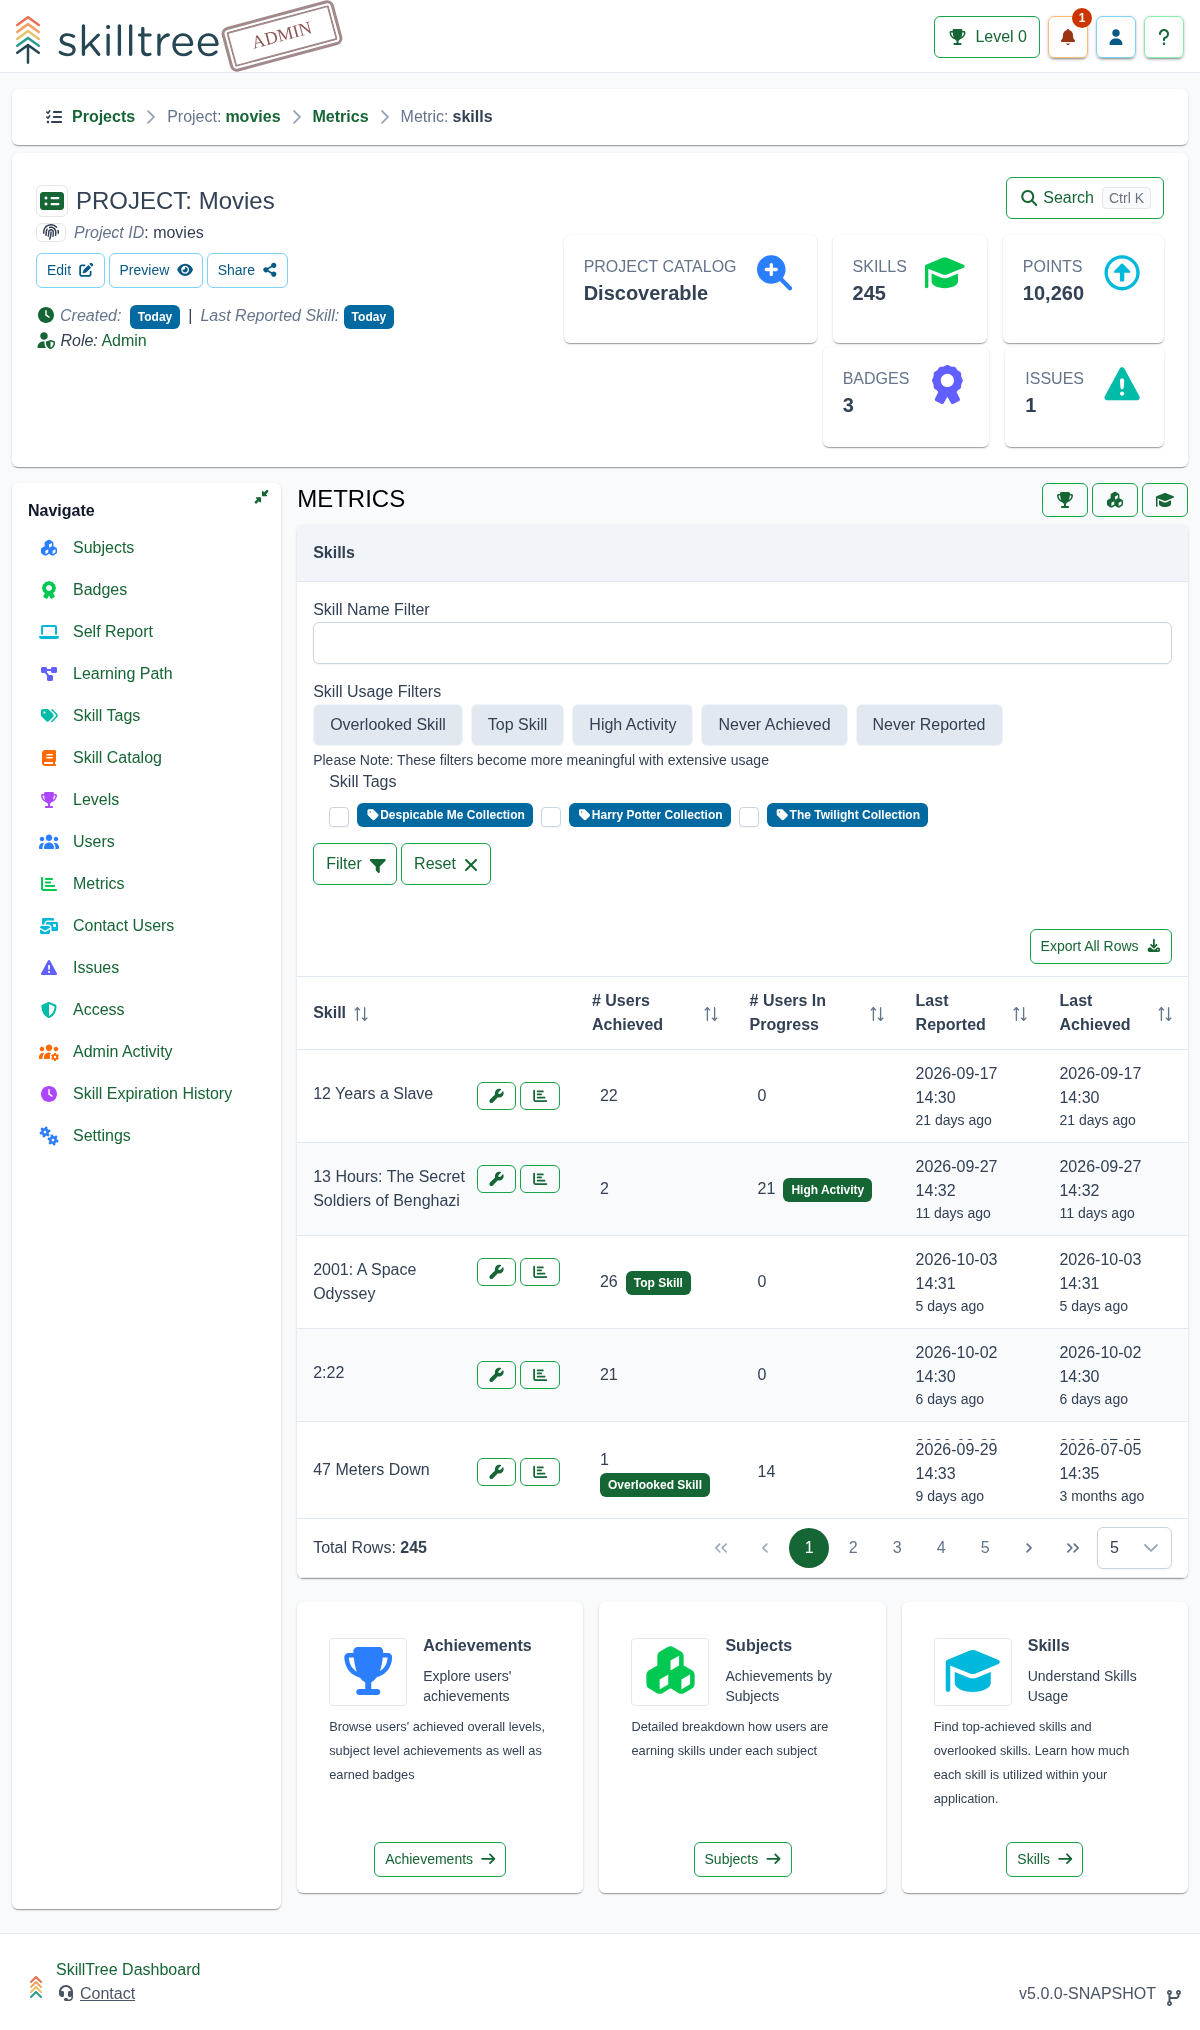Click in Skill Name Filter input field
Image resolution: width=1200 pixels, height=2030 pixels.
click(742, 643)
